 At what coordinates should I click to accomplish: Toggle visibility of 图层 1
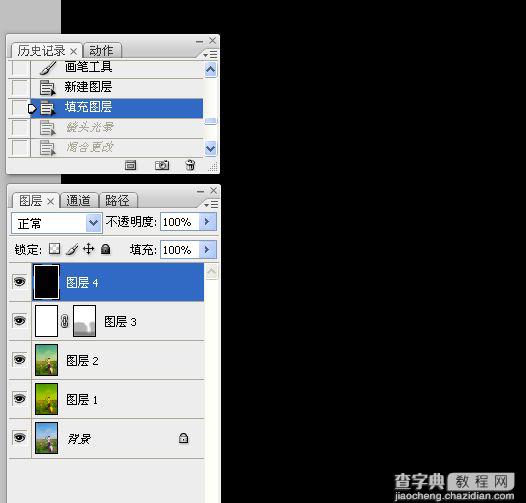tap(19, 398)
